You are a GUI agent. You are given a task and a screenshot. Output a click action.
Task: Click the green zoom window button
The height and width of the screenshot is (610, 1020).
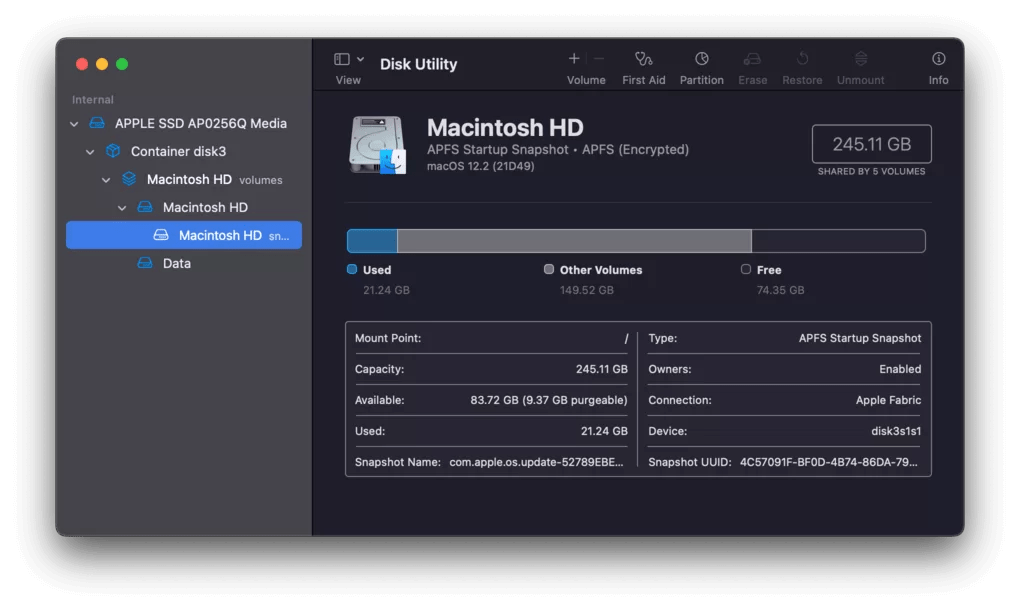coord(122,64)
